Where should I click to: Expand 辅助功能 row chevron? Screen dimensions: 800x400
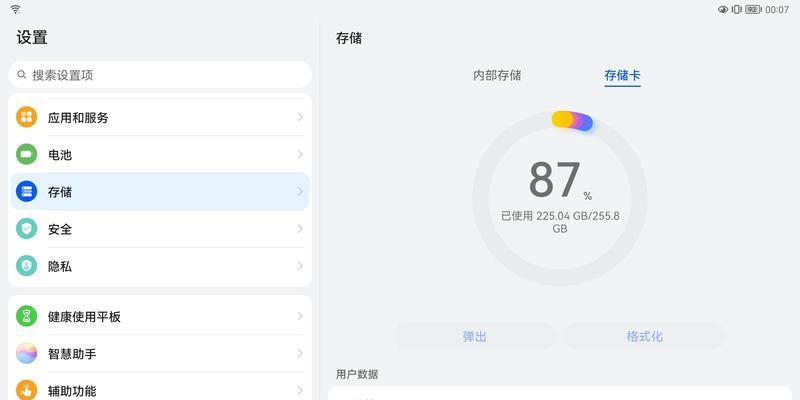(x=300, y=390)
